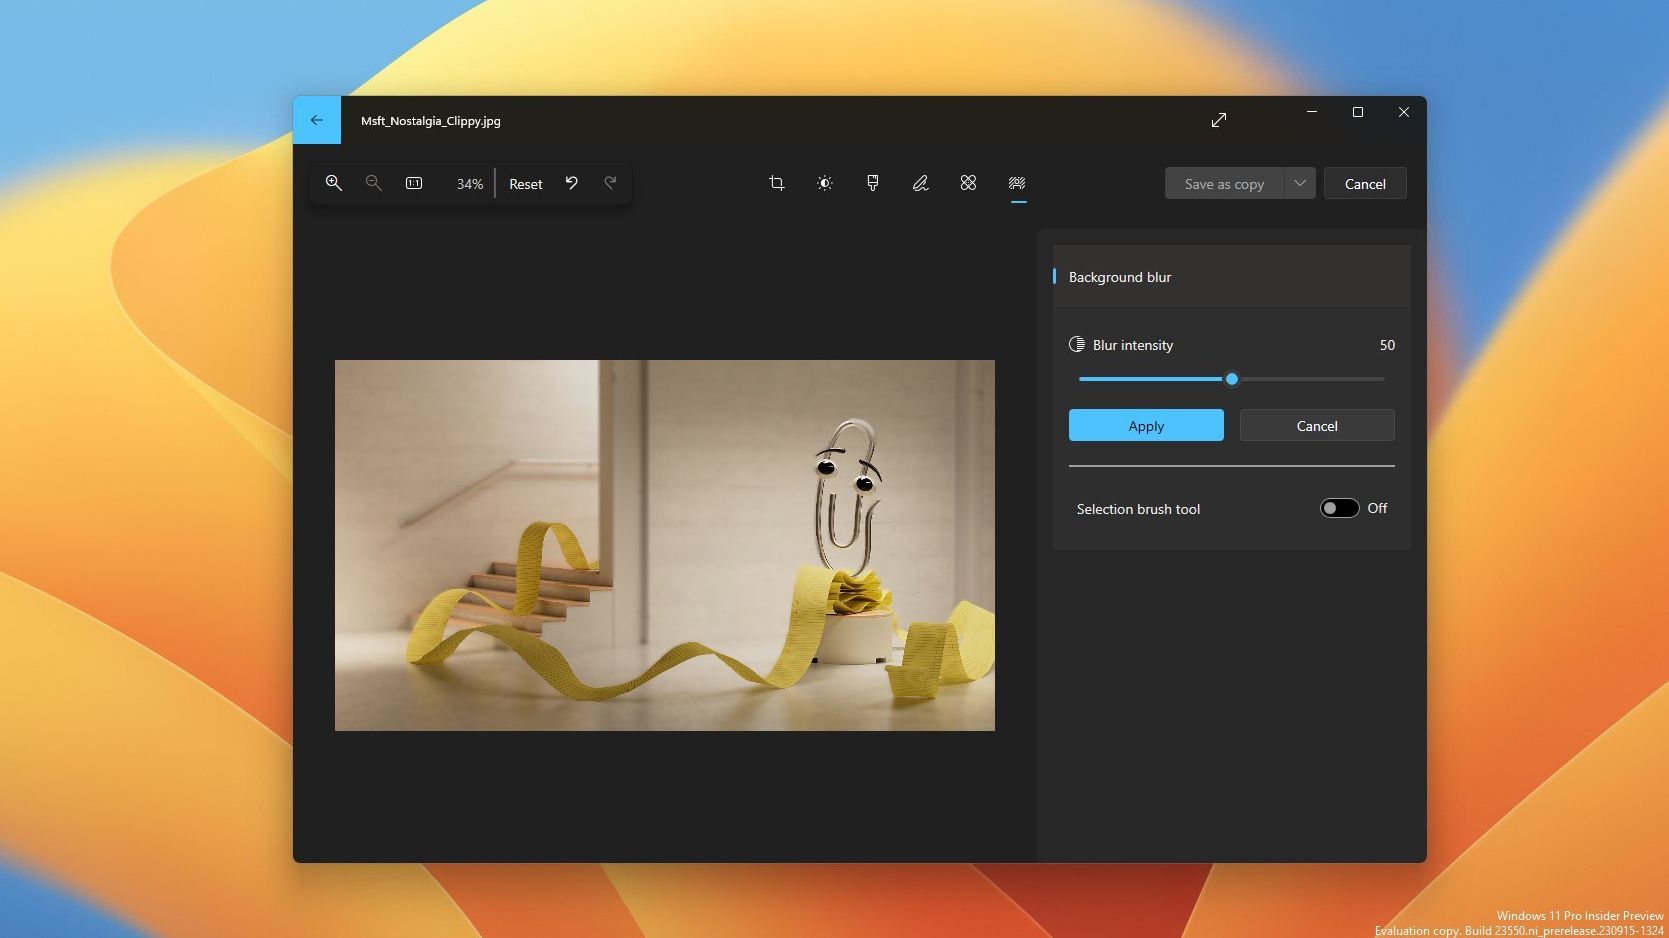View image at actual size
The image size is (1669, 938).
tap(414, 183)
